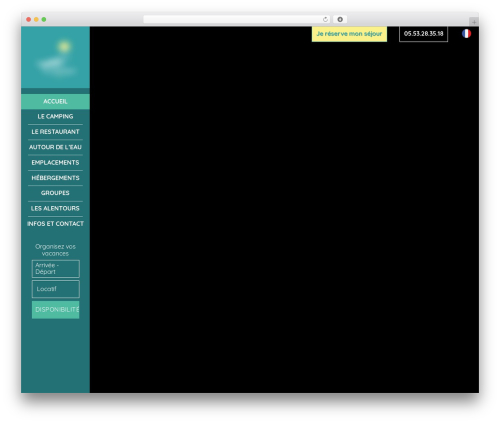Screen dimensions: 500x423
Task: Select the Arrivée - Départ date field
Action: point(56,269)
